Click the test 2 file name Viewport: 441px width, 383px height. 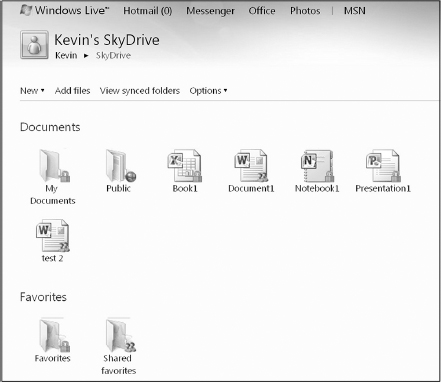(52, 258)
